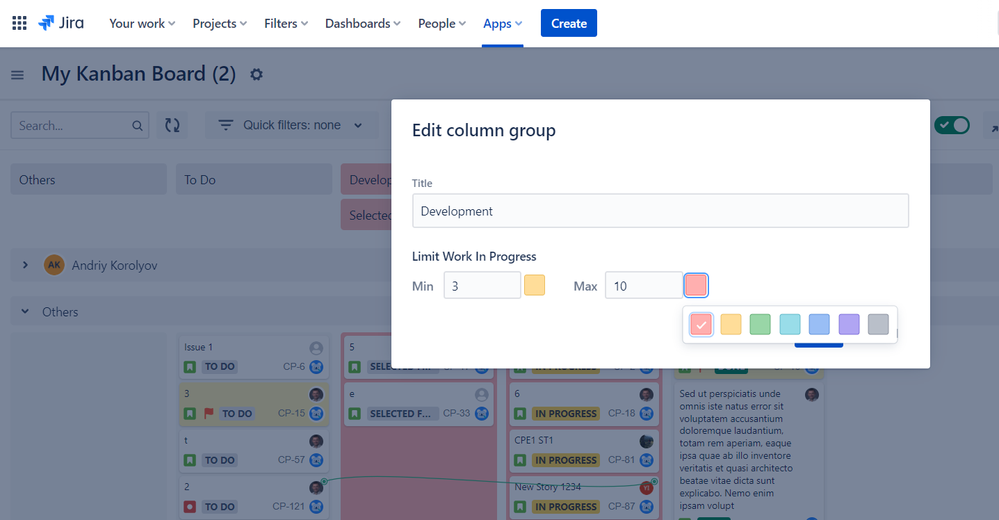Click the unassigned avatar on Issue 1 card
Viewport: 999px width, 520px height.
[x=316, y=348]
